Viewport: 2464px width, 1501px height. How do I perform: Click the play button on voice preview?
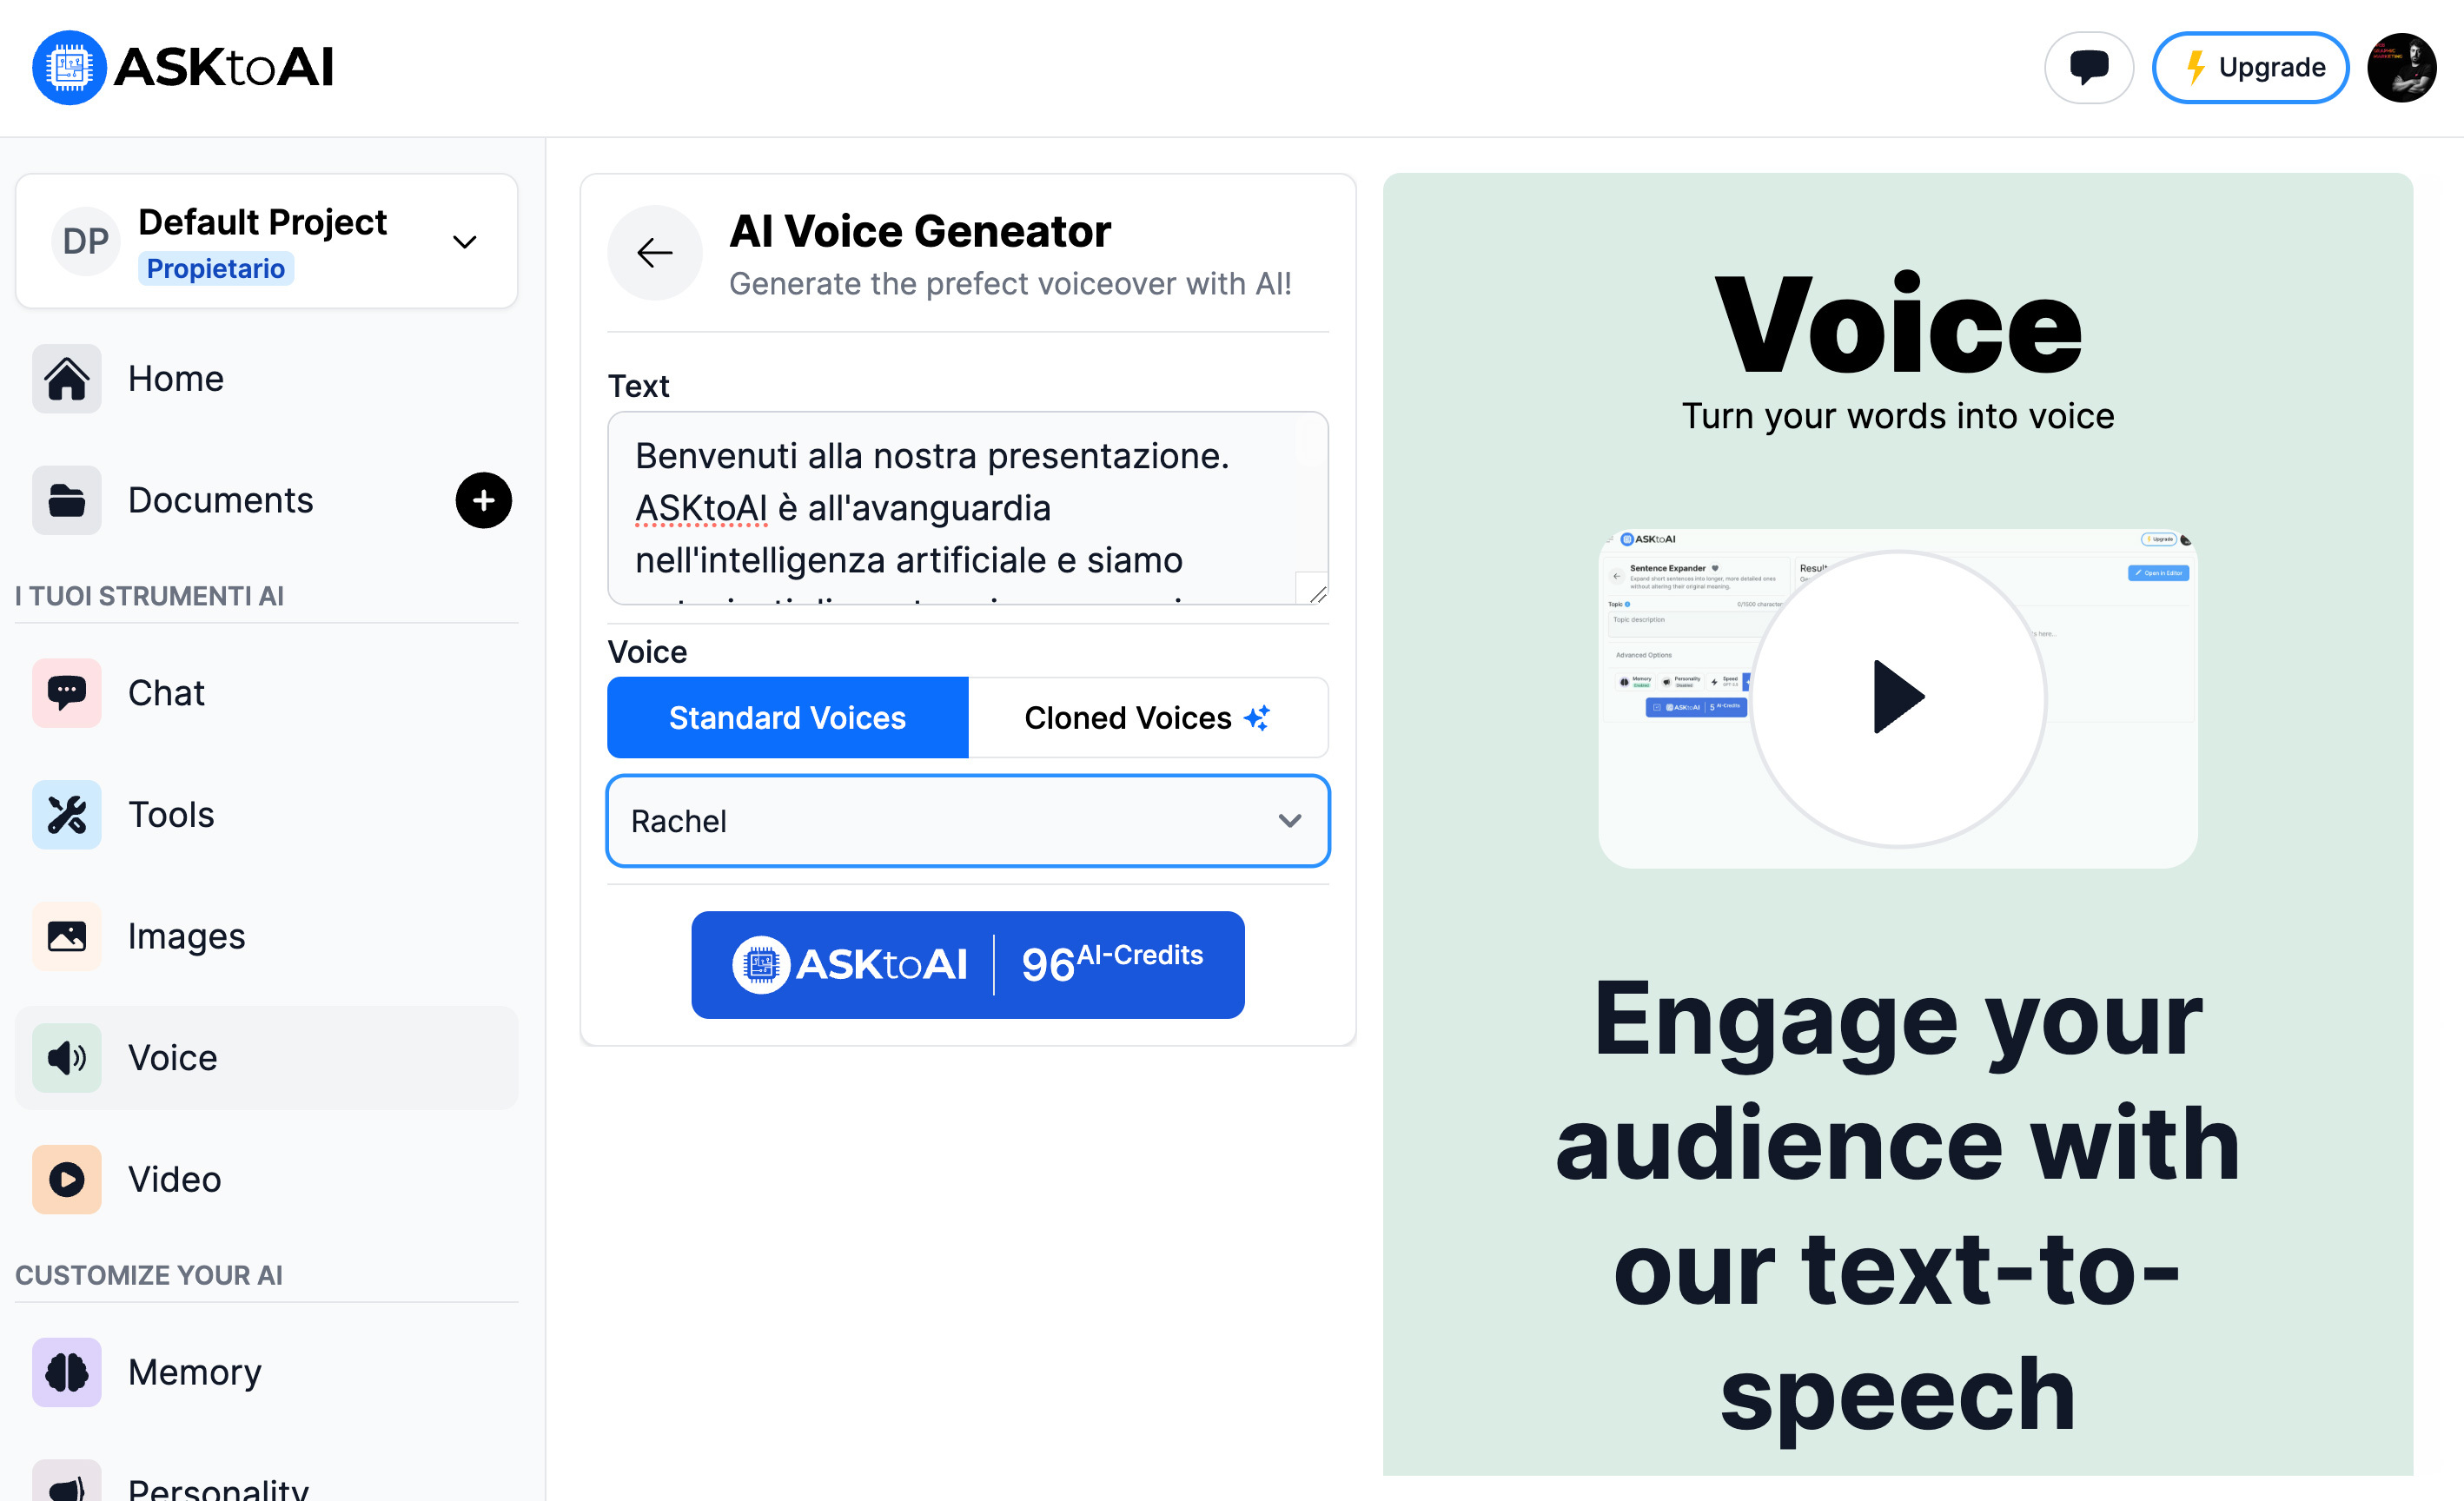(1899, 691)
